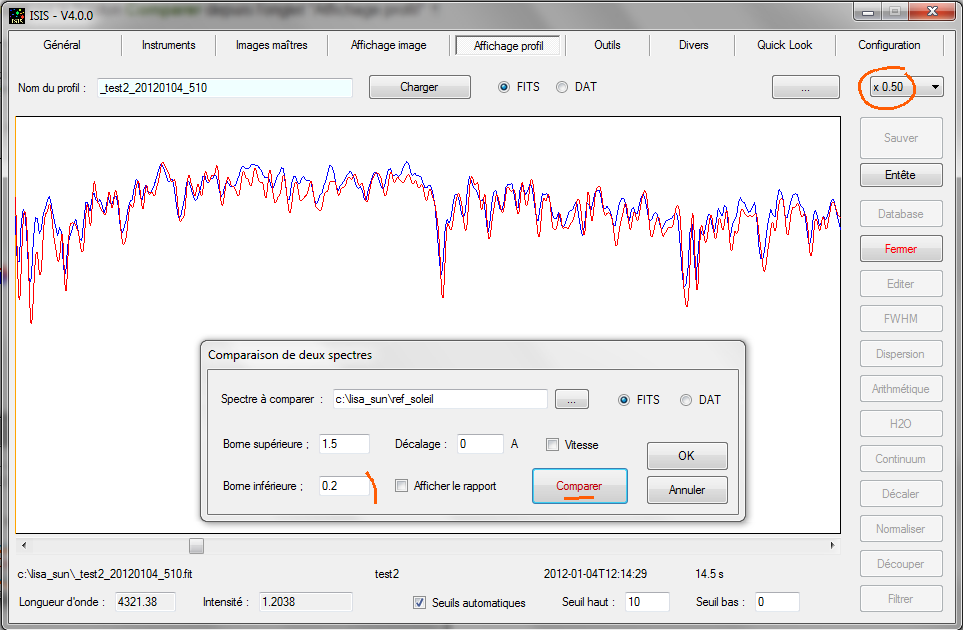
Task: Click the object name test2 in status line
Action: tap(387, 574)
